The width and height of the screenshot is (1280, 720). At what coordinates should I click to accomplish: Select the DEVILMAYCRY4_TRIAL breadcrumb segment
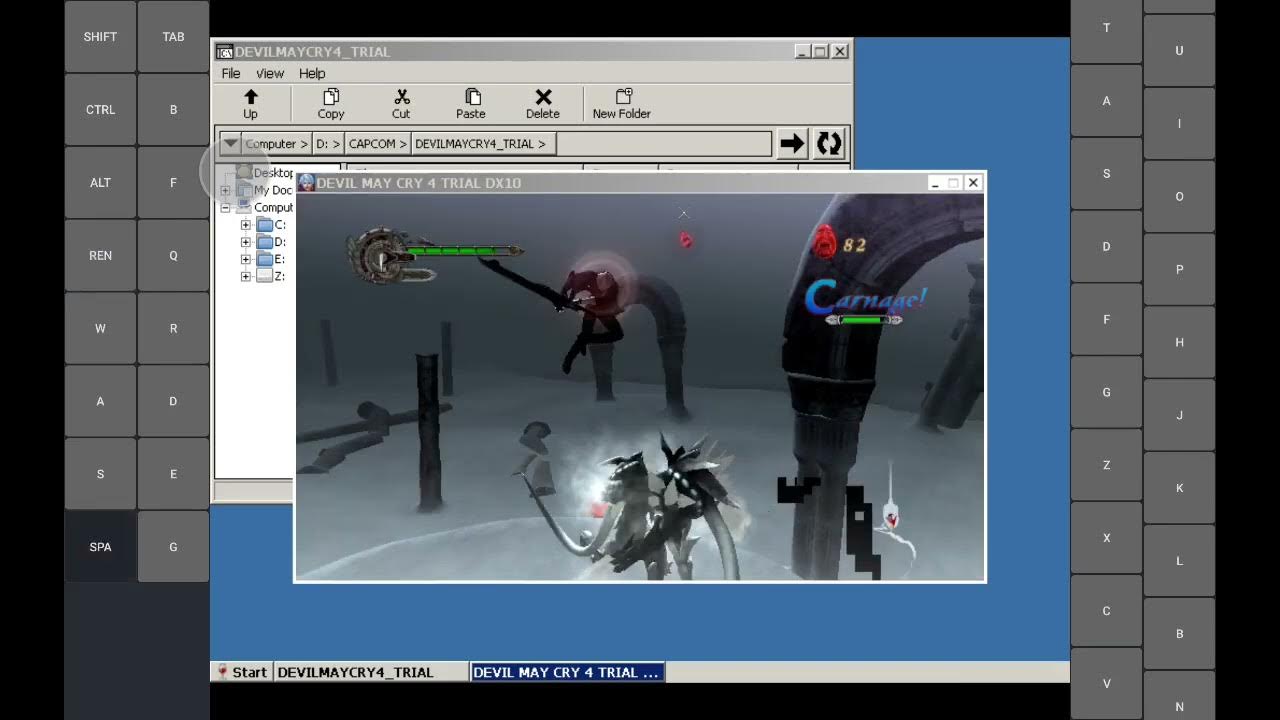point(481,144)
